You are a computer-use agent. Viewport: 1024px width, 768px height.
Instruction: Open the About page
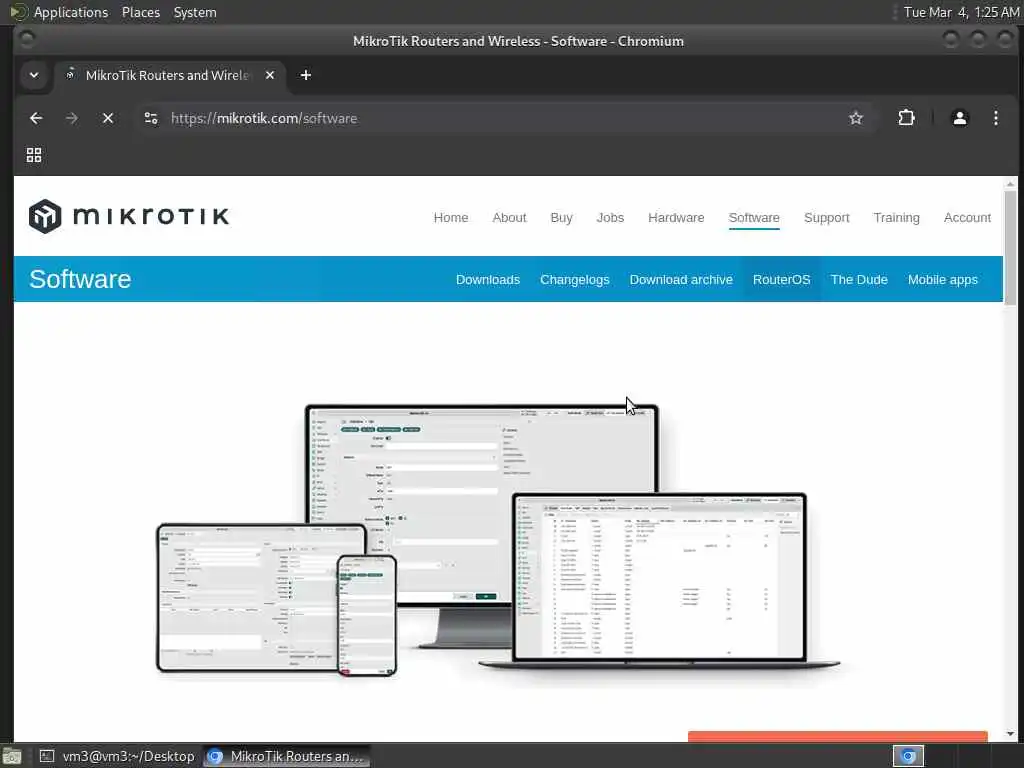[509, 217]
